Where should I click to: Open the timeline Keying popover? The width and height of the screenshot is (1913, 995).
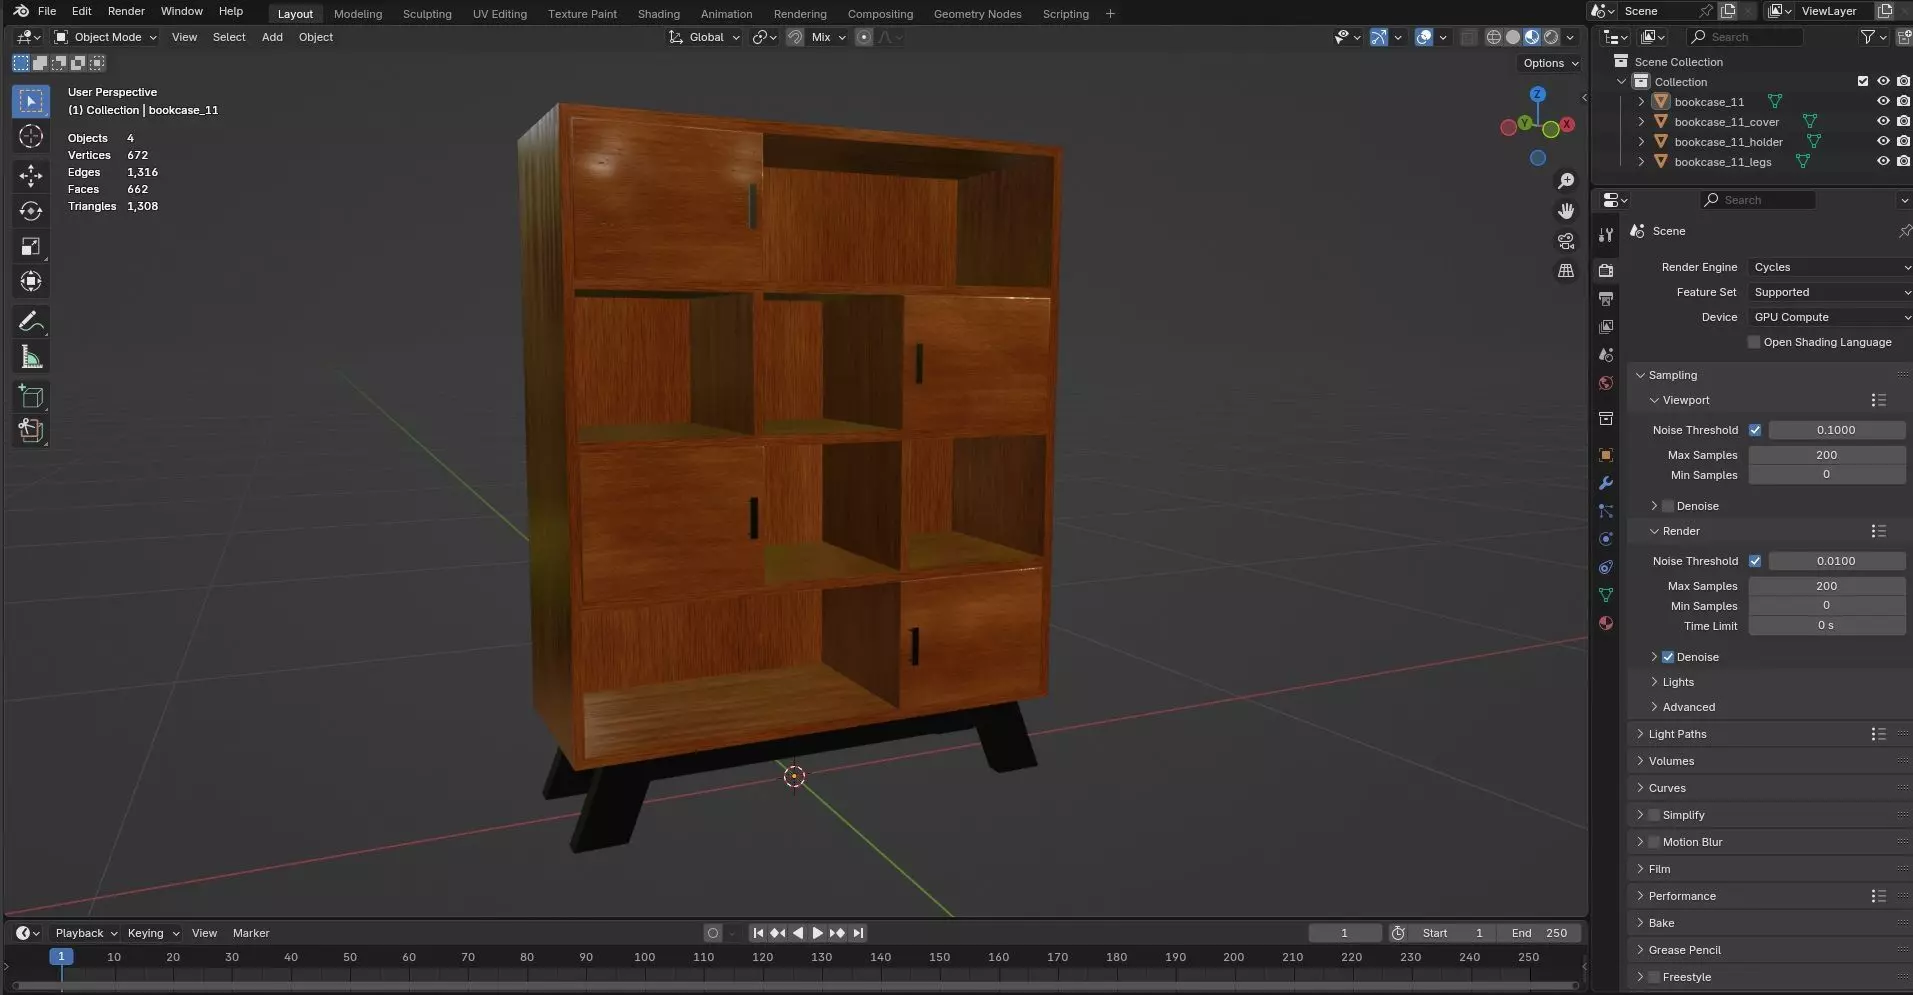(x=153, y=933)
